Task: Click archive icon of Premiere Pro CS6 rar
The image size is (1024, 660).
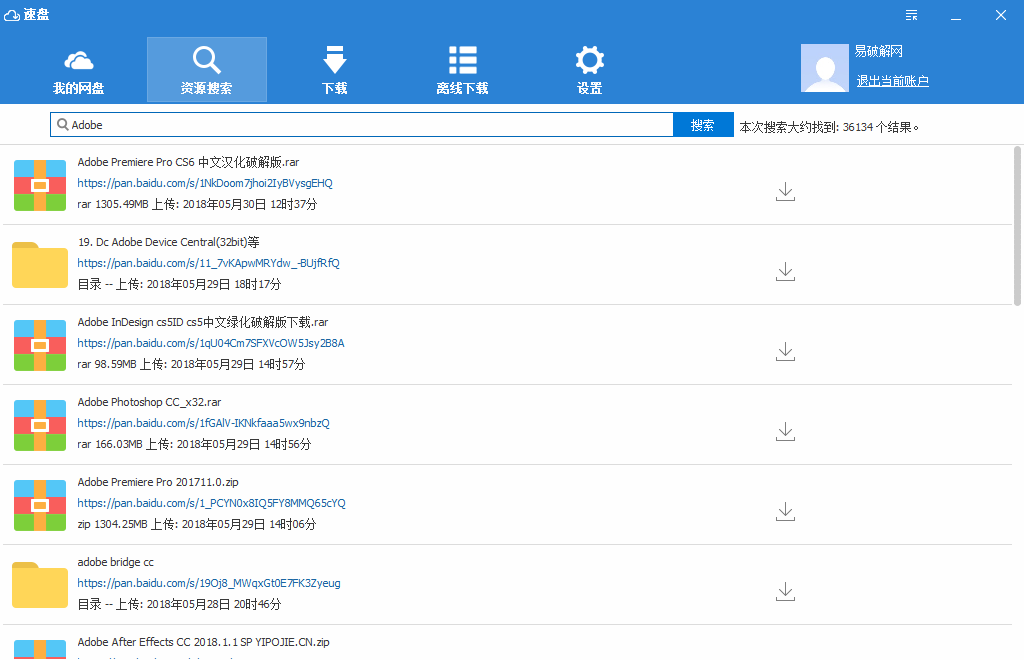Action: 40,185
